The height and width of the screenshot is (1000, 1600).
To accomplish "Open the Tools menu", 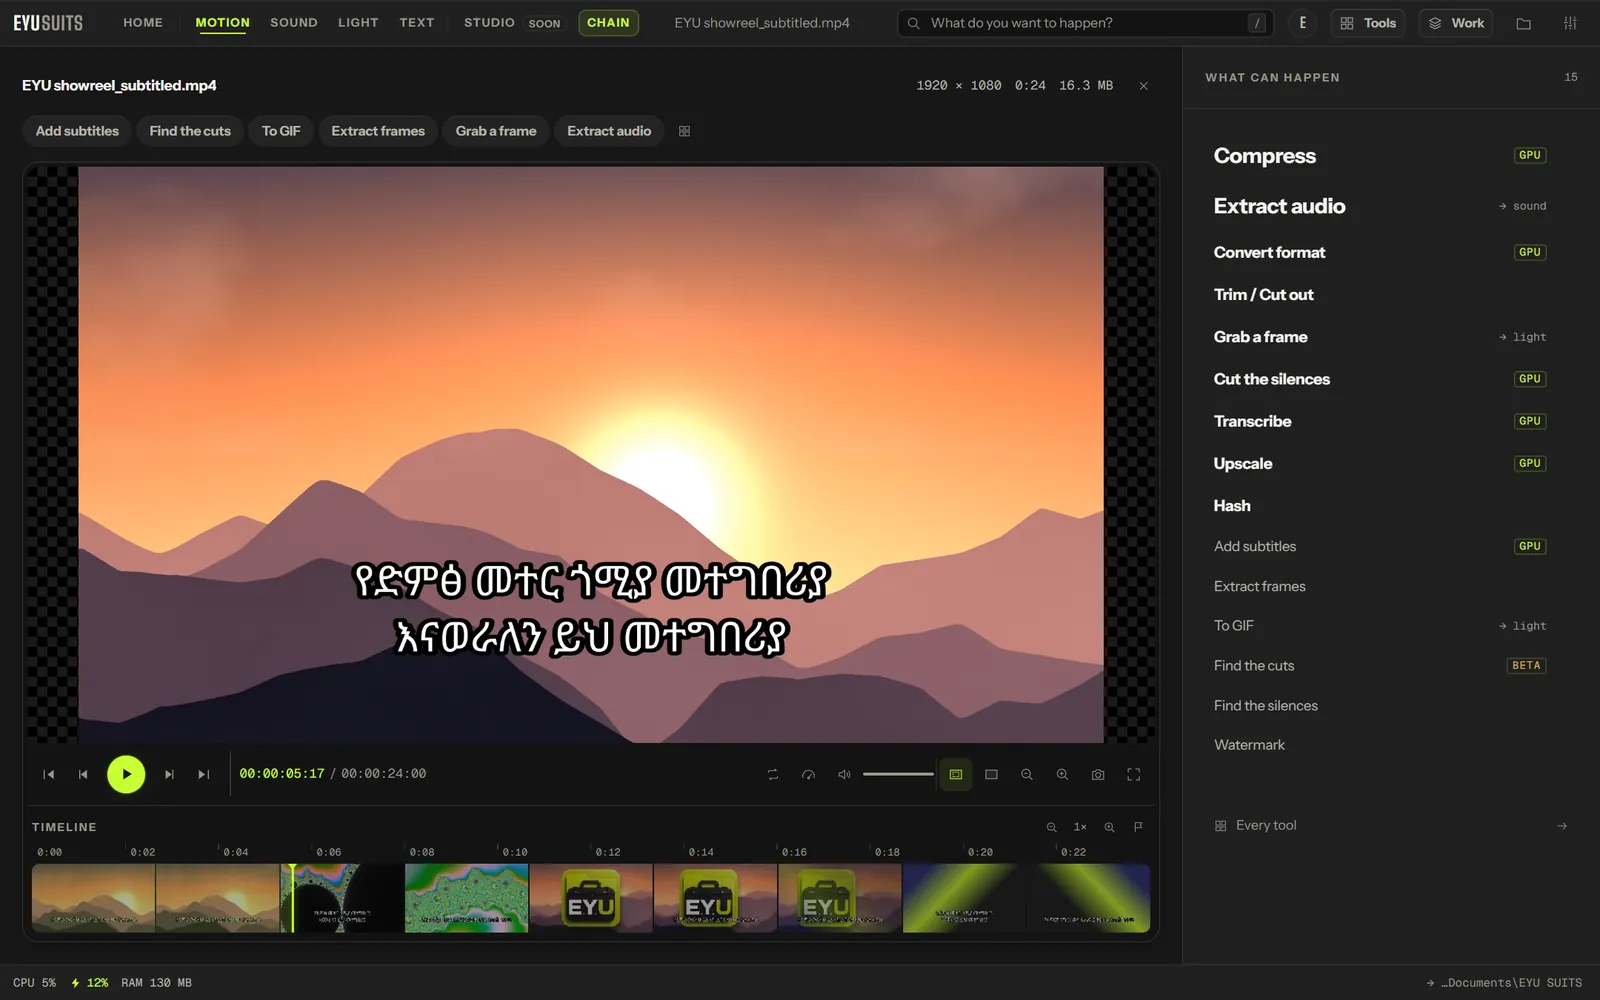I will (x=1368, y=23).
